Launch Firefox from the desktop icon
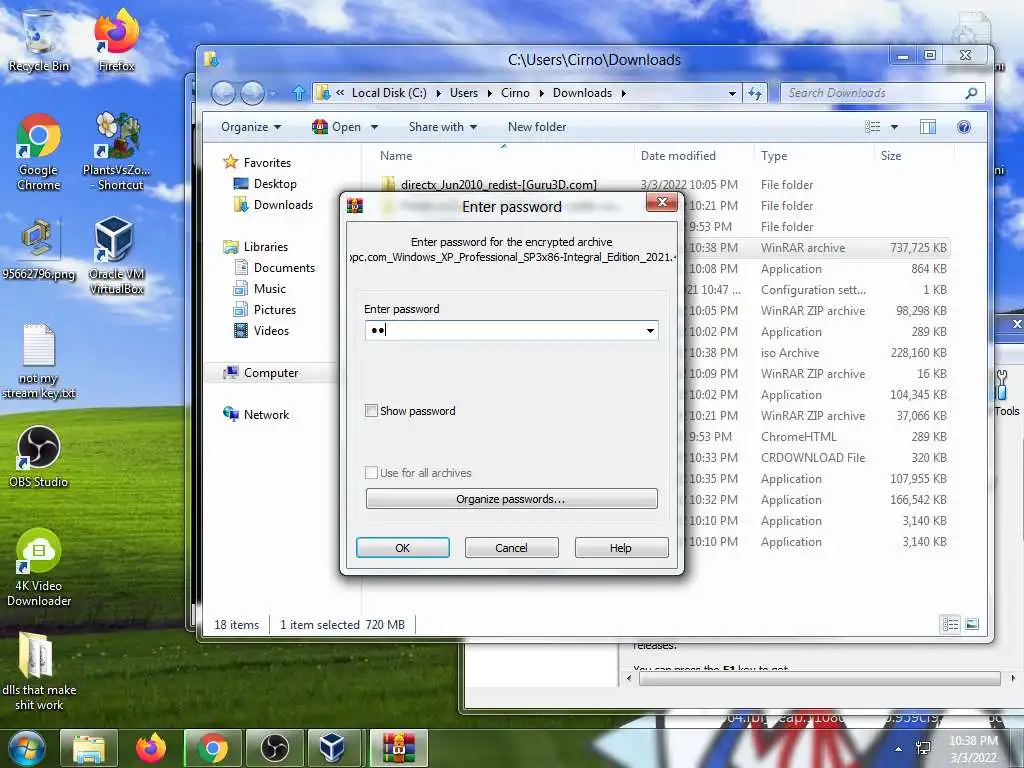The image size is (1024, 768). [x=116, y=40]
